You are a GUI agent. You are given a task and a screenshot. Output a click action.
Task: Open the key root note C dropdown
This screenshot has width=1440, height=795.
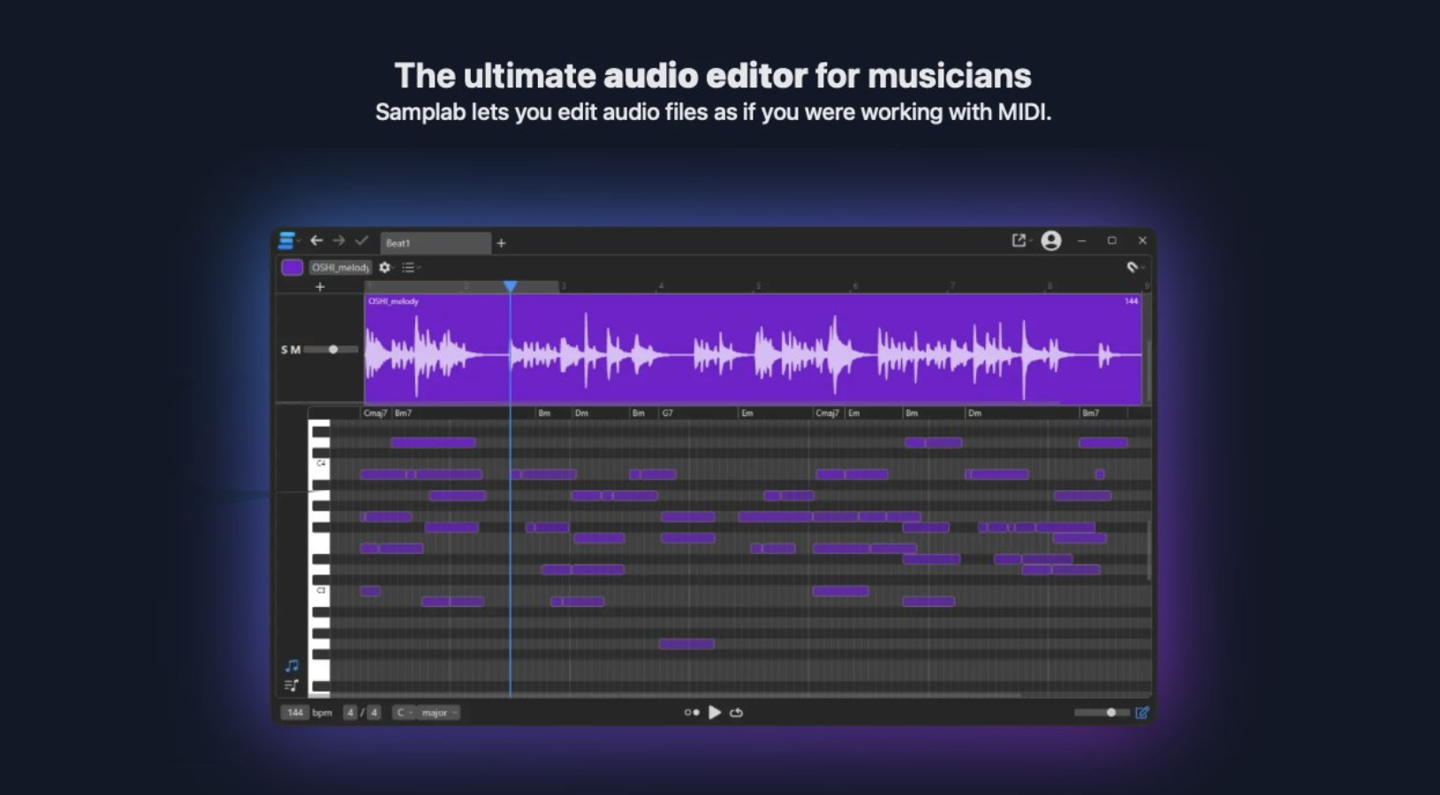tap(404, 713)
